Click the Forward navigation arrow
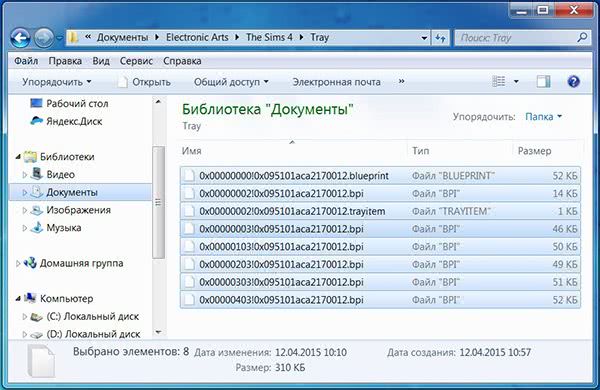The height and width of the screenshot is (390, 600). [x=44, y=38]
